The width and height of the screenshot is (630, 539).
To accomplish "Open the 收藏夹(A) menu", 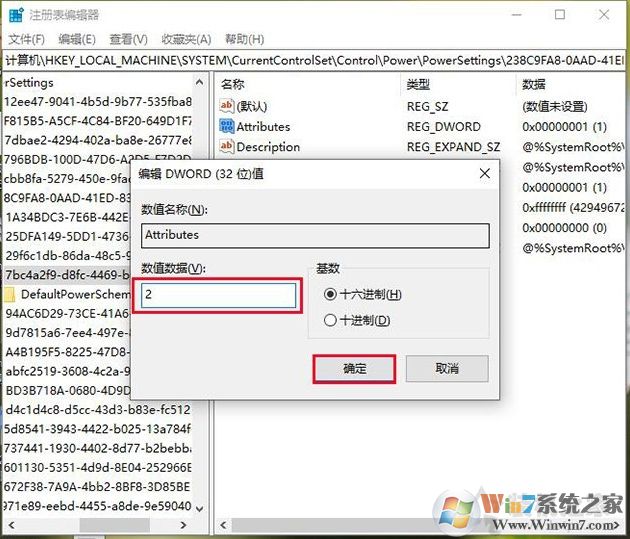I will pos(186,39).
